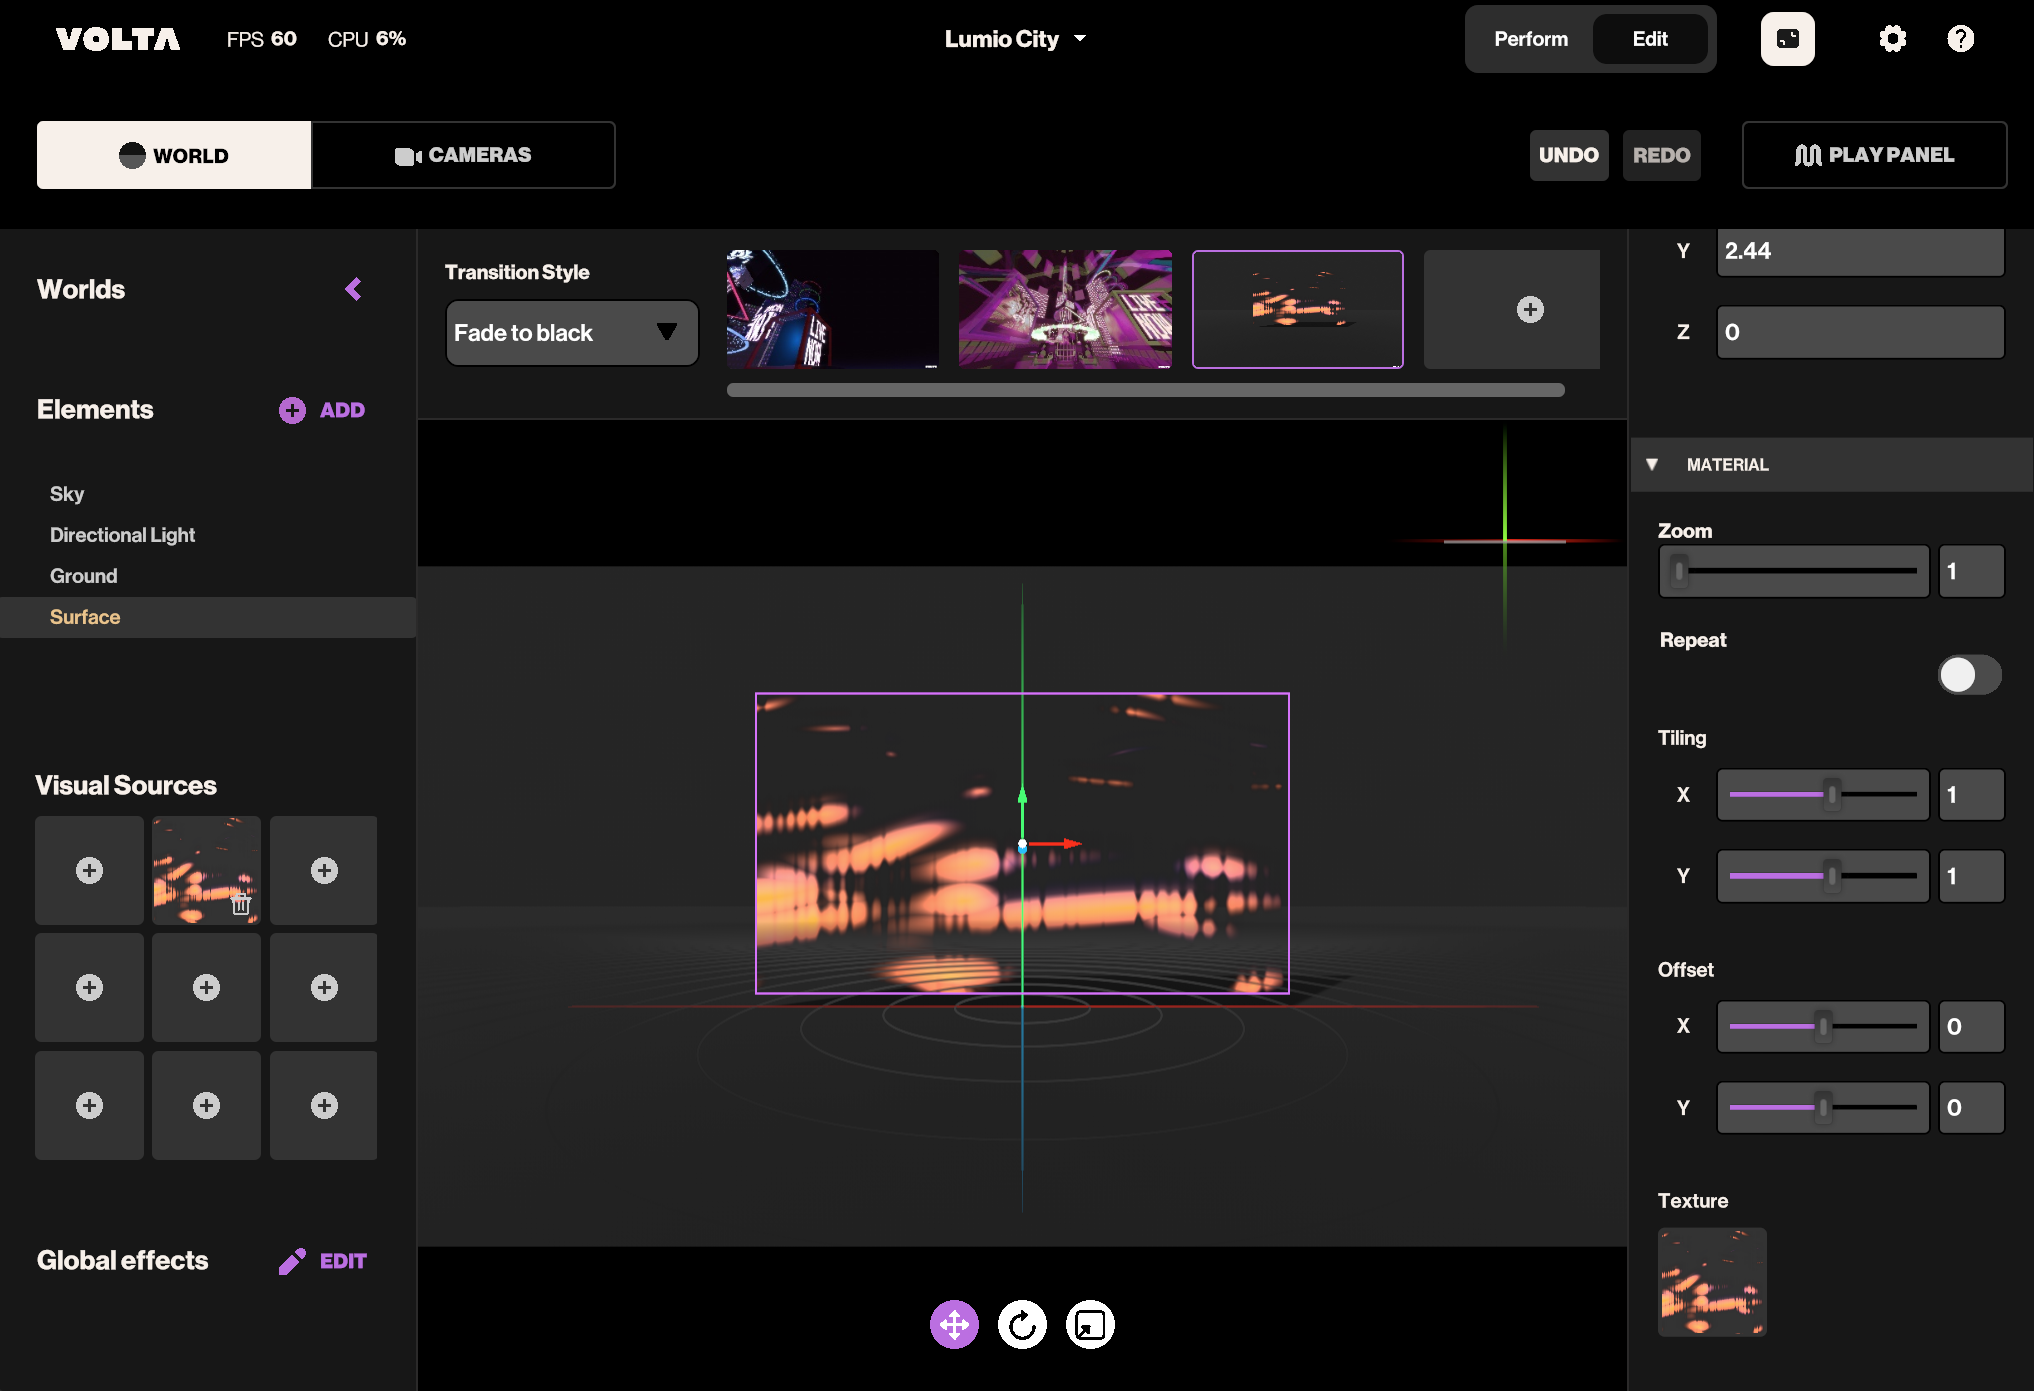Open help via the question mark icon
Screen dimensions: 2034x1391
[x=1960, y=39]
